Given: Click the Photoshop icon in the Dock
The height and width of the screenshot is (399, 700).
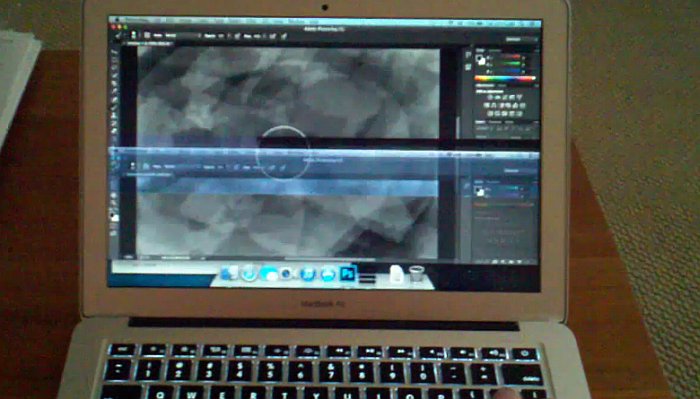Looking at the screenshot, I should pos(348,273).
